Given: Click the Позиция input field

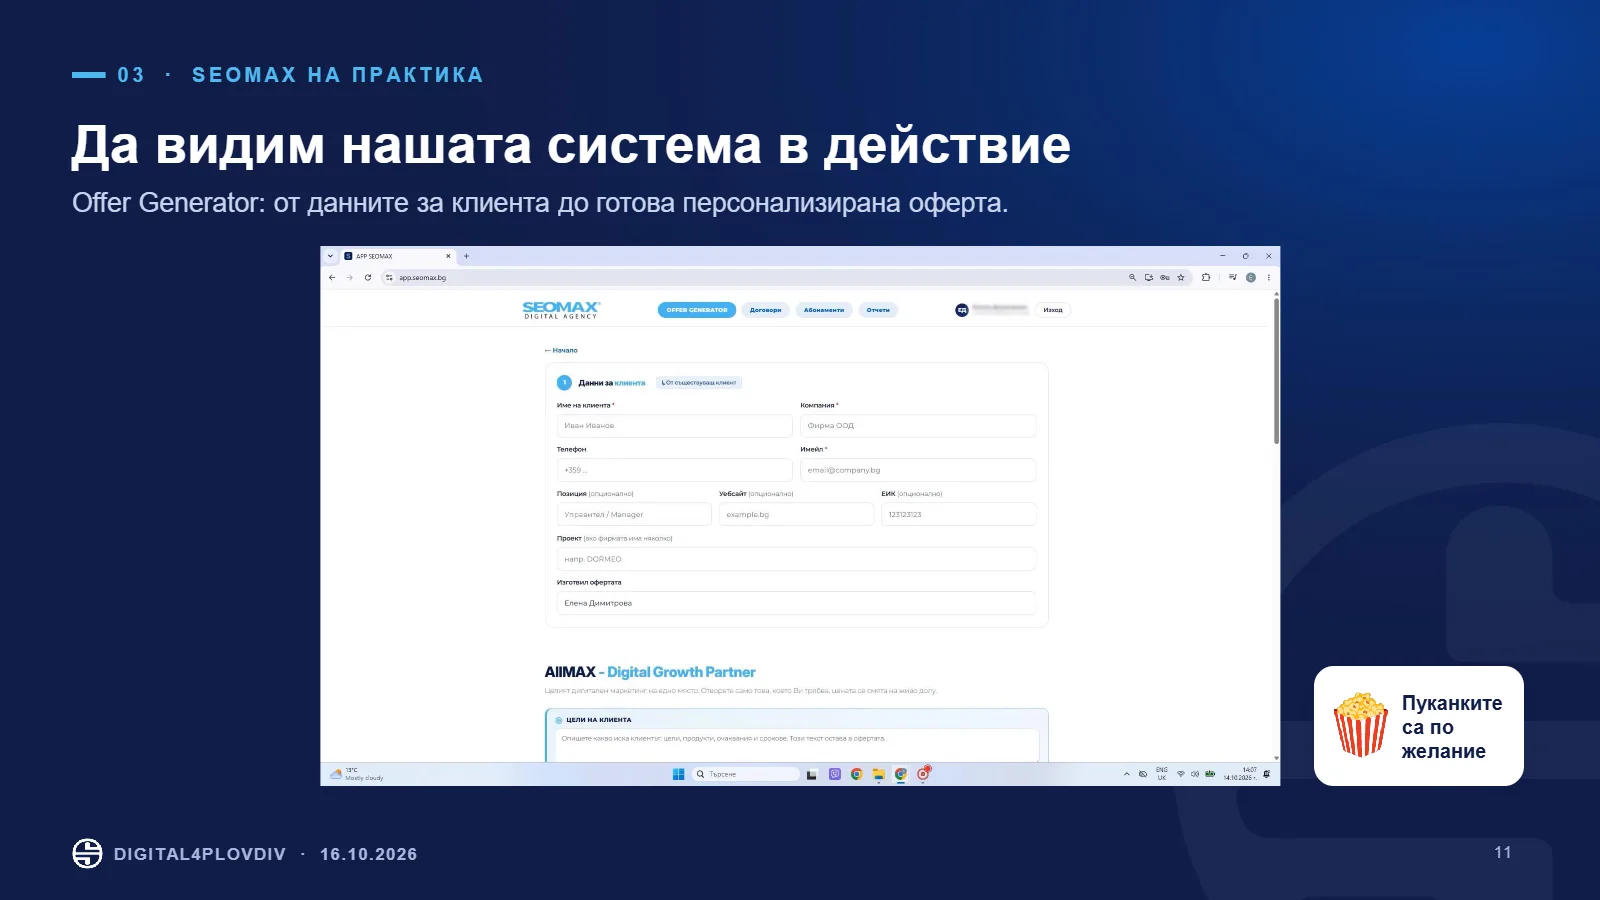Looking at the screenshot, I should 634,514.
